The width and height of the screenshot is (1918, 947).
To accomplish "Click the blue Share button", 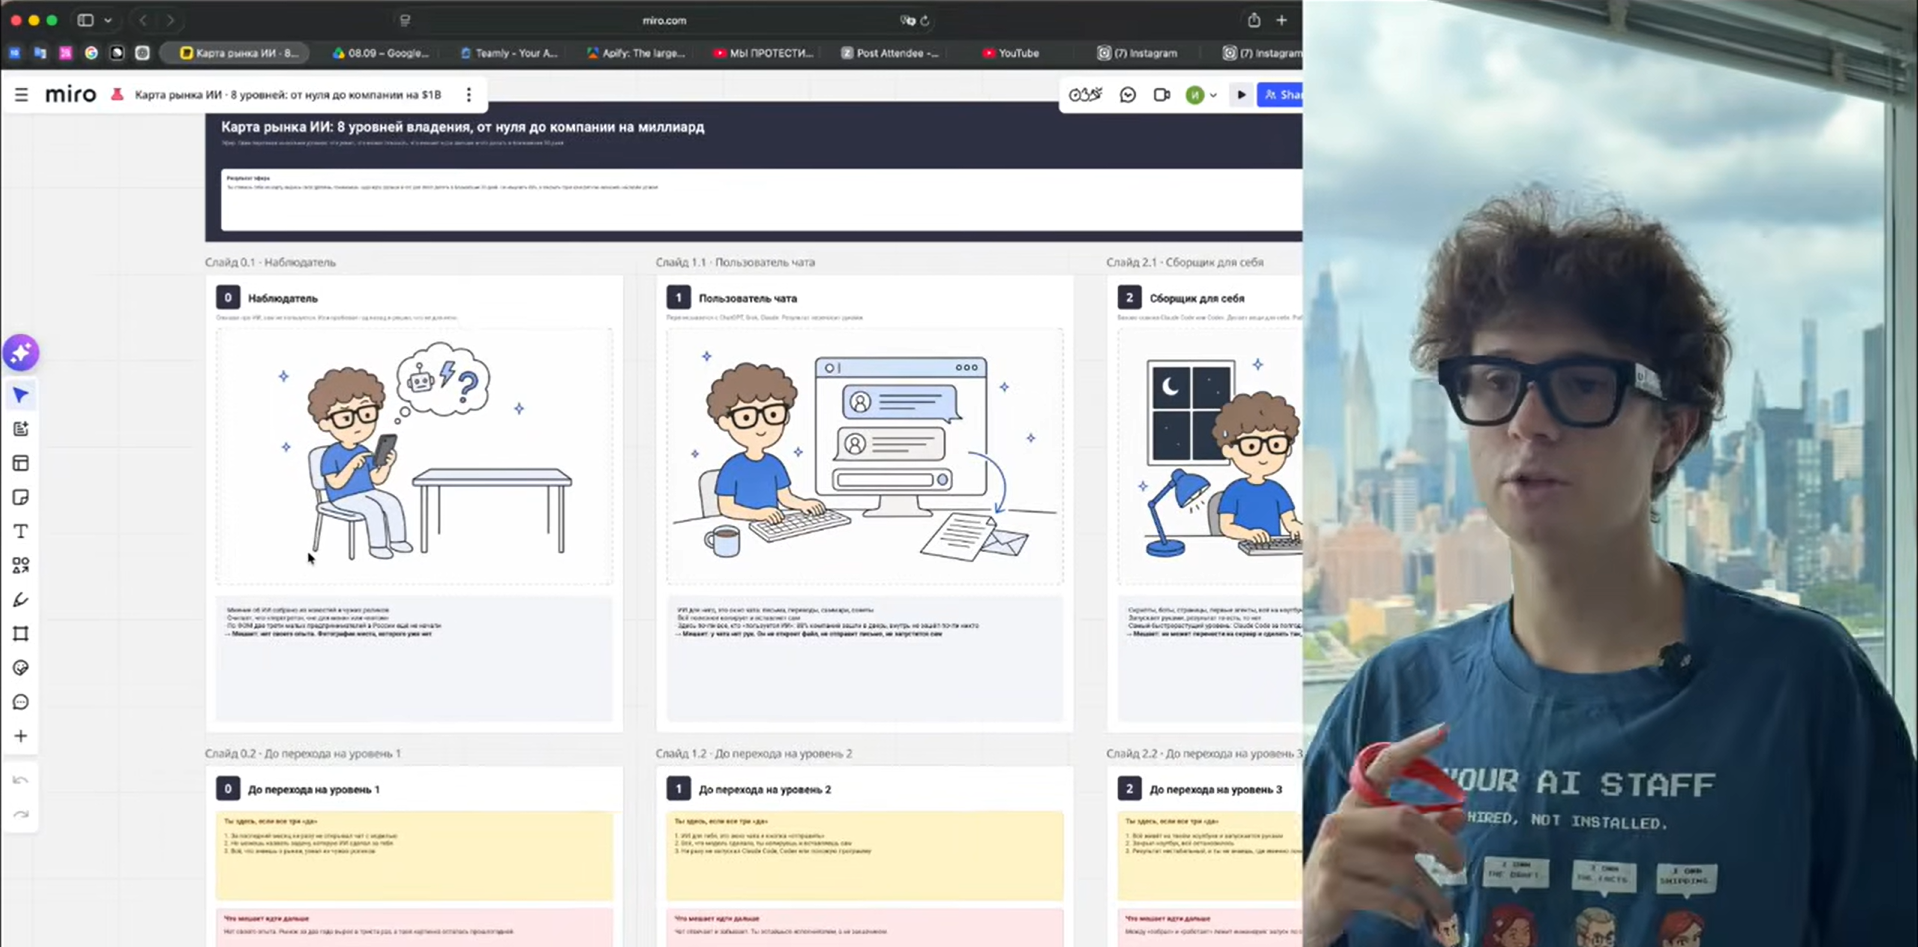I will 1280,95.
